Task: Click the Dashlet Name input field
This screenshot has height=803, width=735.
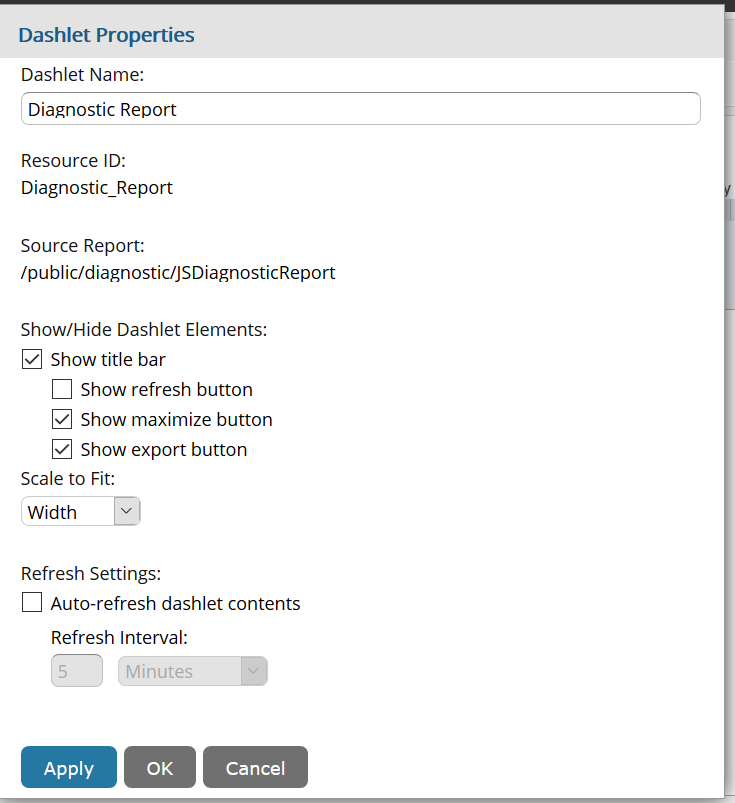Action: (x=361, y=109)
